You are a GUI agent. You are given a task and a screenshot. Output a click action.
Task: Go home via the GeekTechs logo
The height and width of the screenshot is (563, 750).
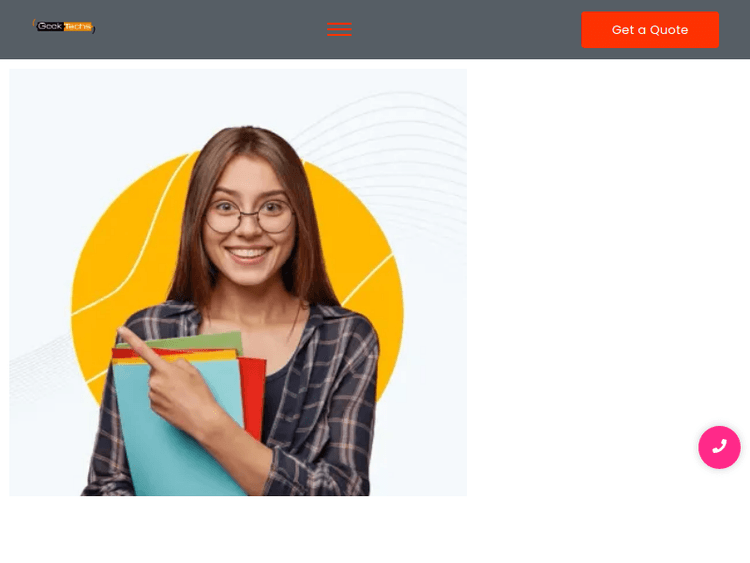pyautogui.click(x=64, y=26)
